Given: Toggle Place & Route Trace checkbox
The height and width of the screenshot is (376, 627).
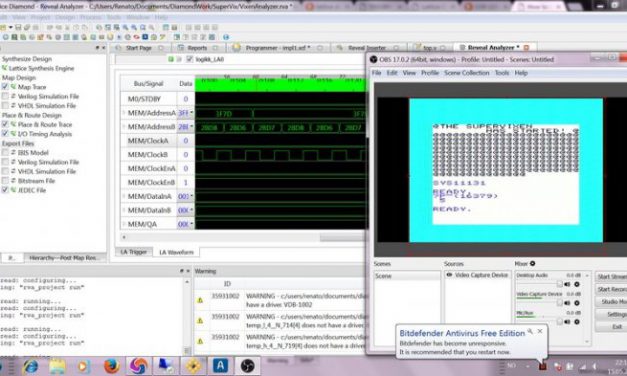Looking at the screenshot, I should tap(5, 124).
